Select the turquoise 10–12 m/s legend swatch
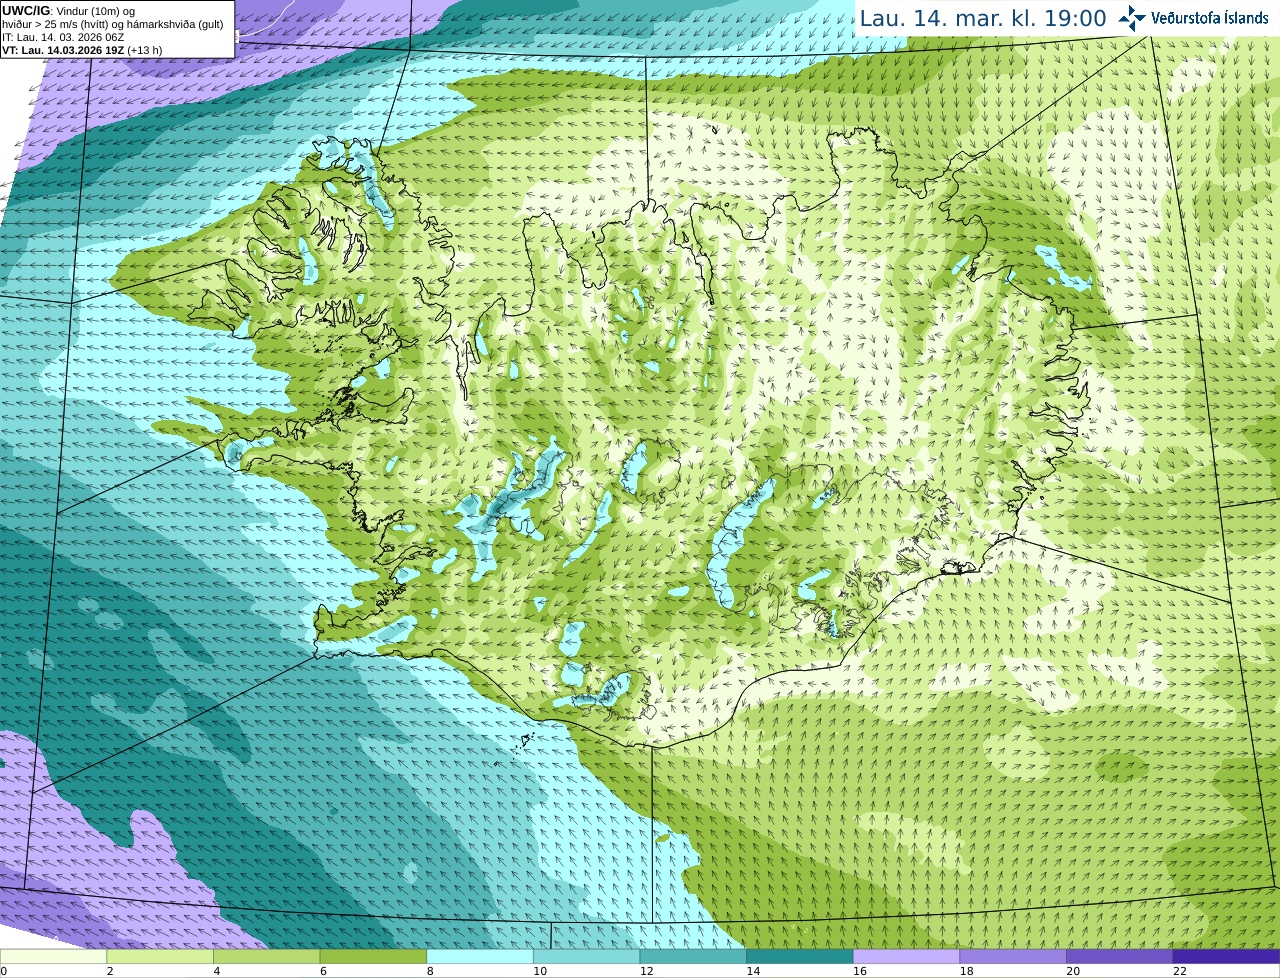 [586, 956]
